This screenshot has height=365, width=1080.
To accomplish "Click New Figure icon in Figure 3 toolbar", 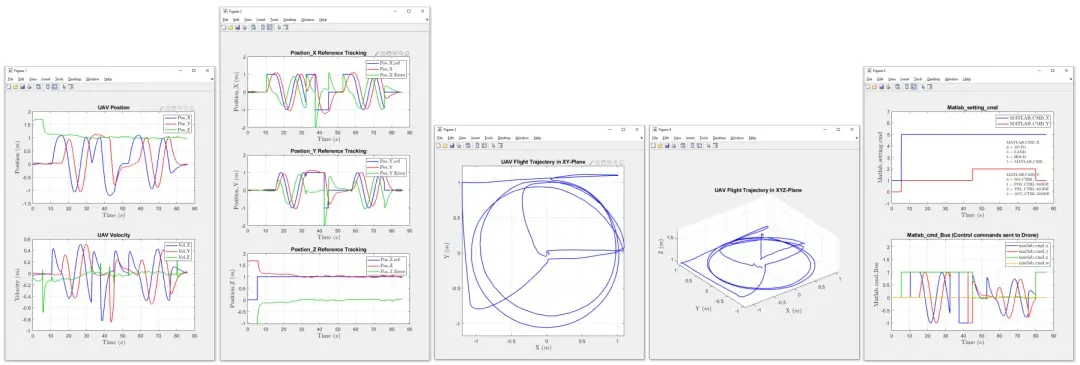I will pyautogui.click(x=439, y=145).
